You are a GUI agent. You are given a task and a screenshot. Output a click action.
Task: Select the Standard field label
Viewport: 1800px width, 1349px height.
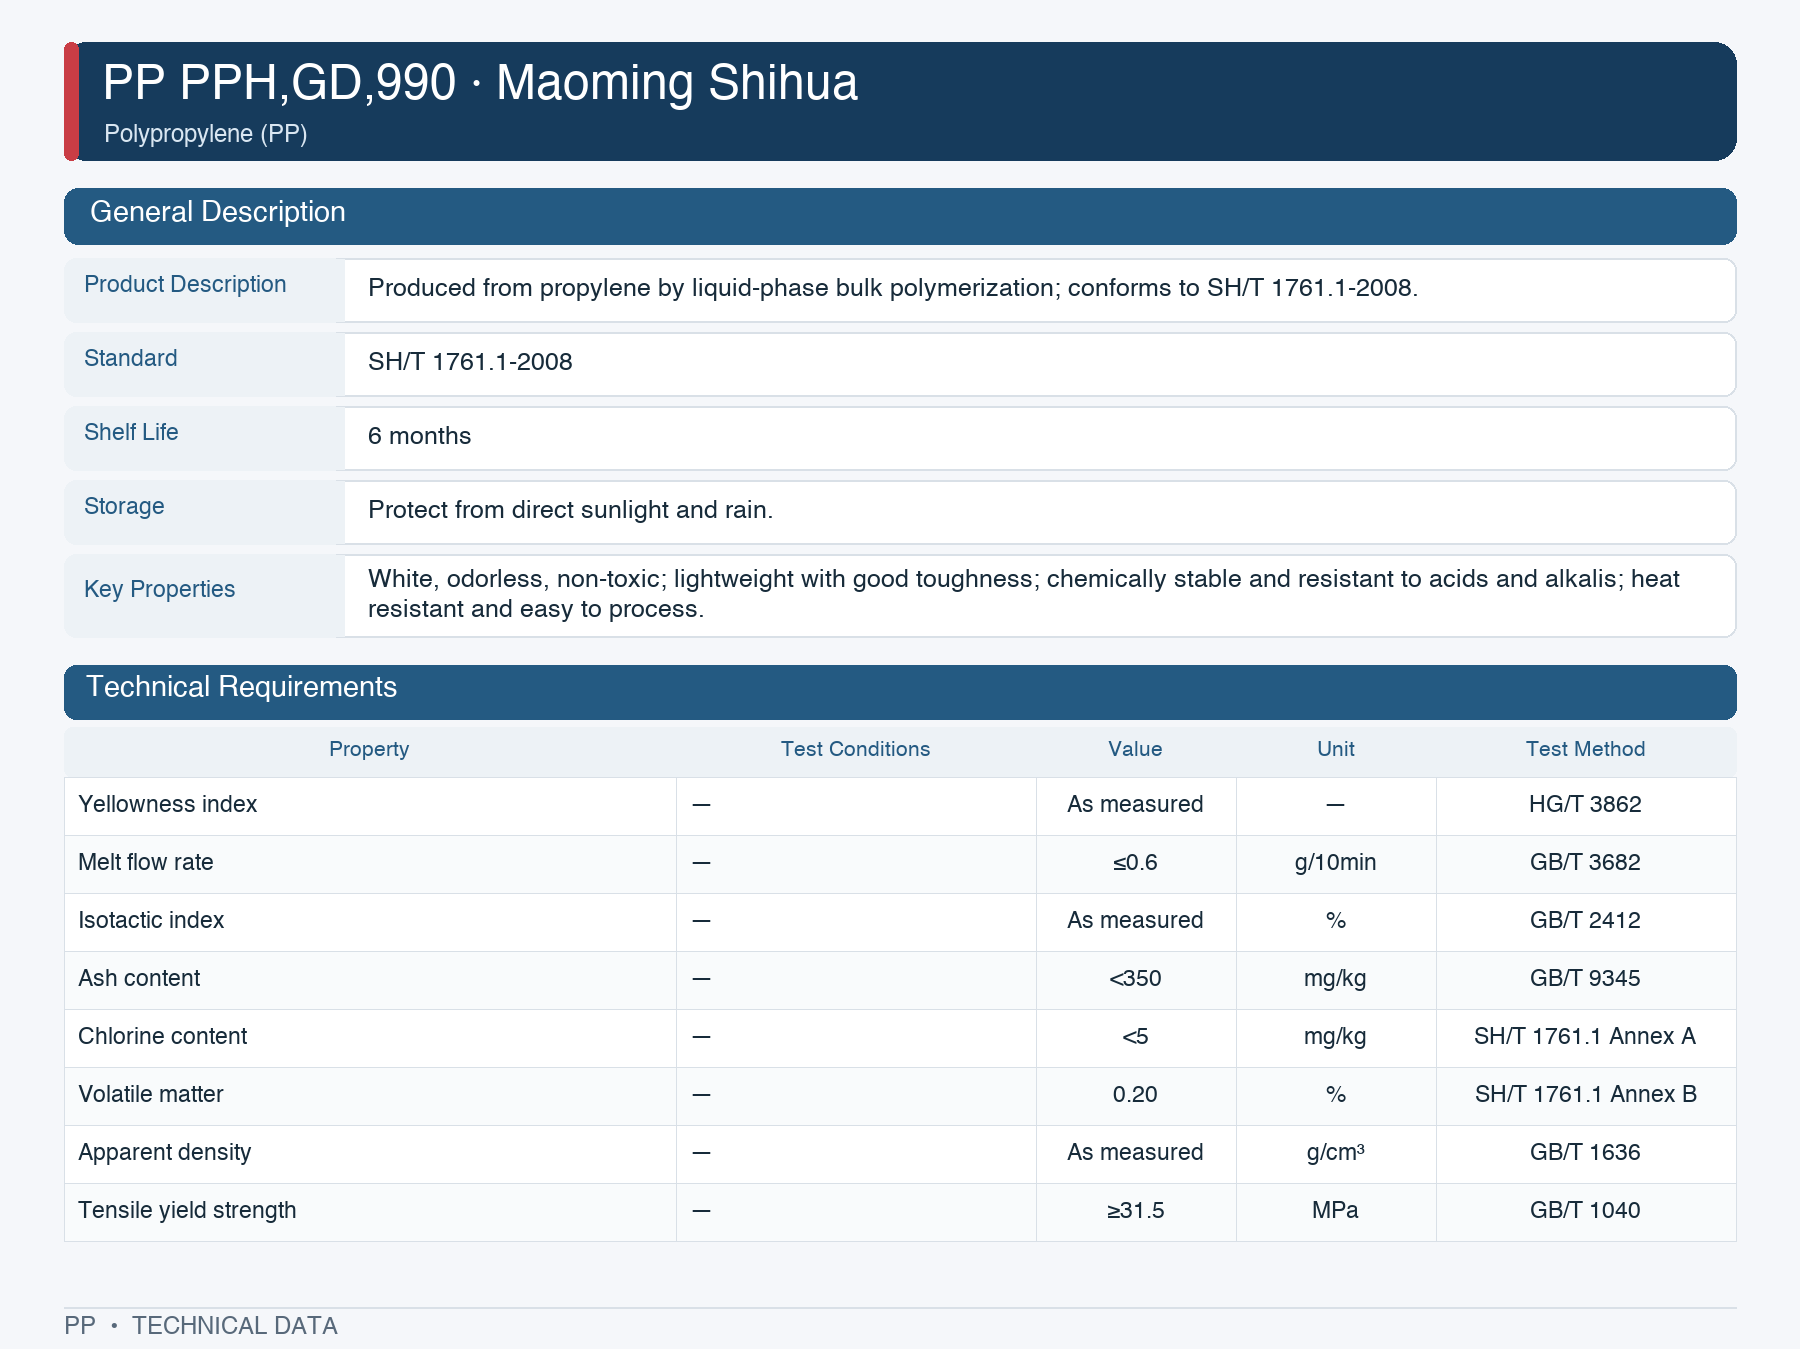131,359
